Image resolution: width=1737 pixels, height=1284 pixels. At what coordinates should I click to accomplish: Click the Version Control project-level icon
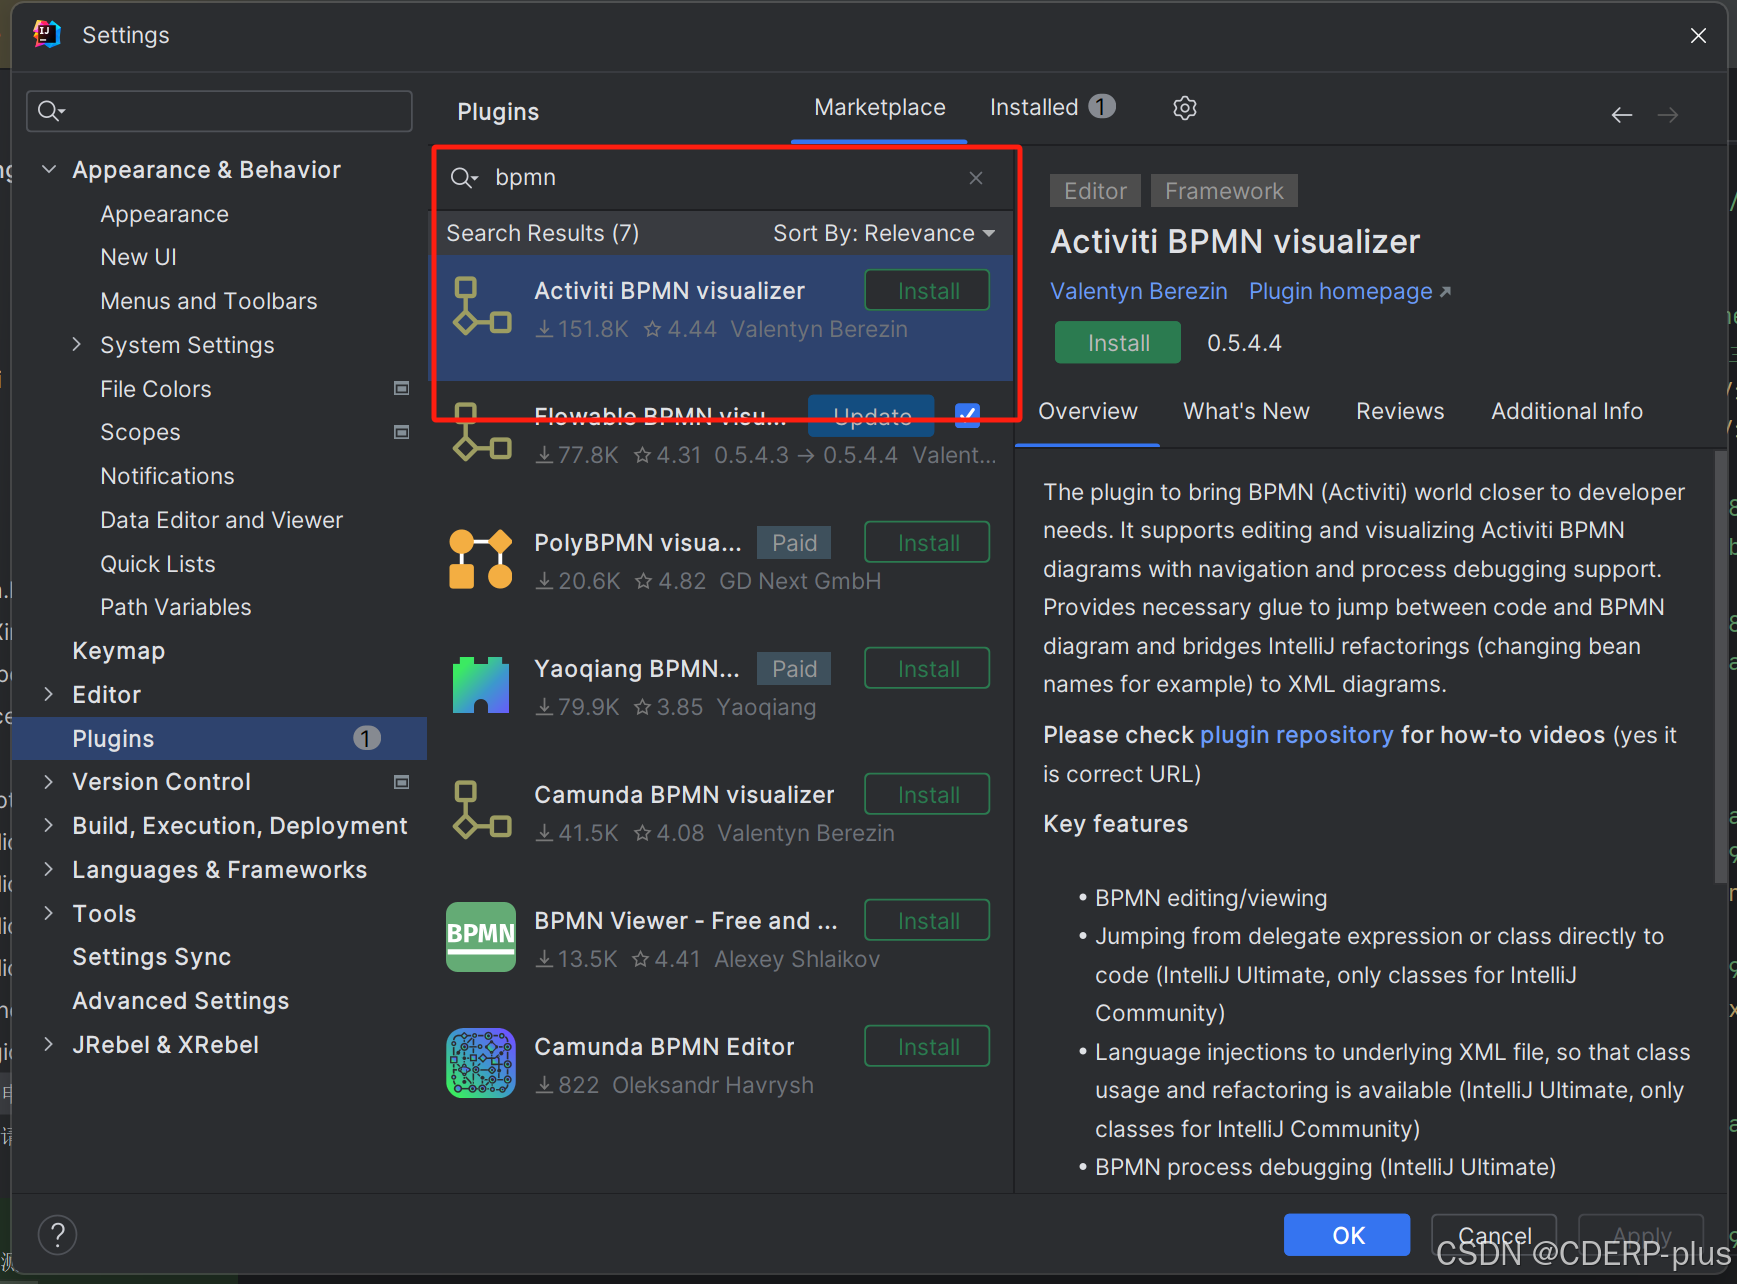point(402,782)
